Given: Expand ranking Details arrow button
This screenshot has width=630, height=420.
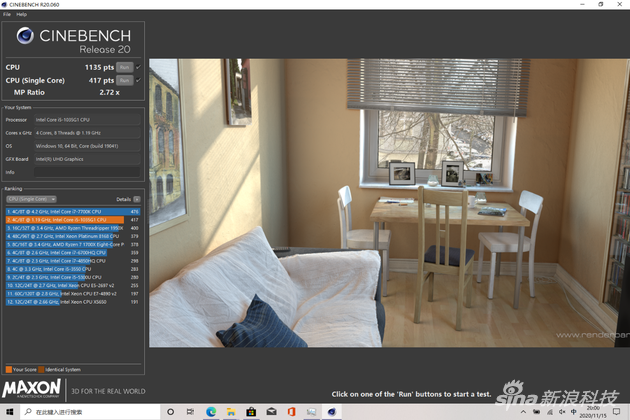Looking at the screenshot, I should pyautogui.click(x=137, y=199).
